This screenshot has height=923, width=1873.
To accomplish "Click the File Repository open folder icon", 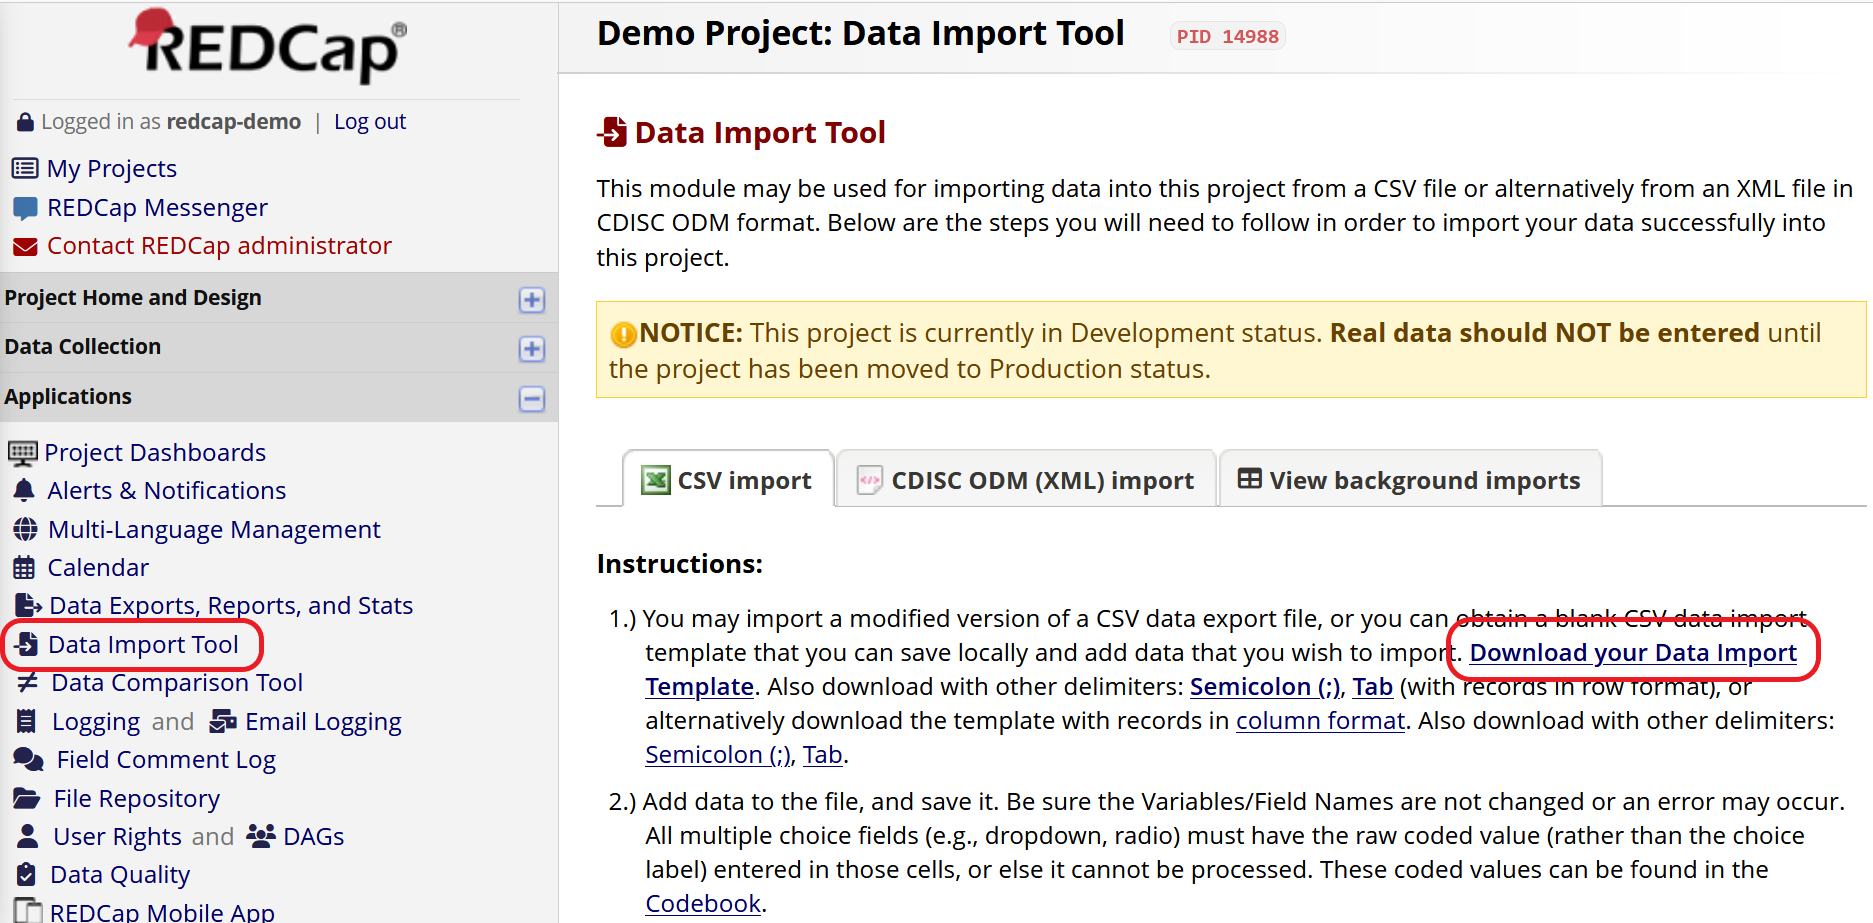I will [x=27, y=798].
